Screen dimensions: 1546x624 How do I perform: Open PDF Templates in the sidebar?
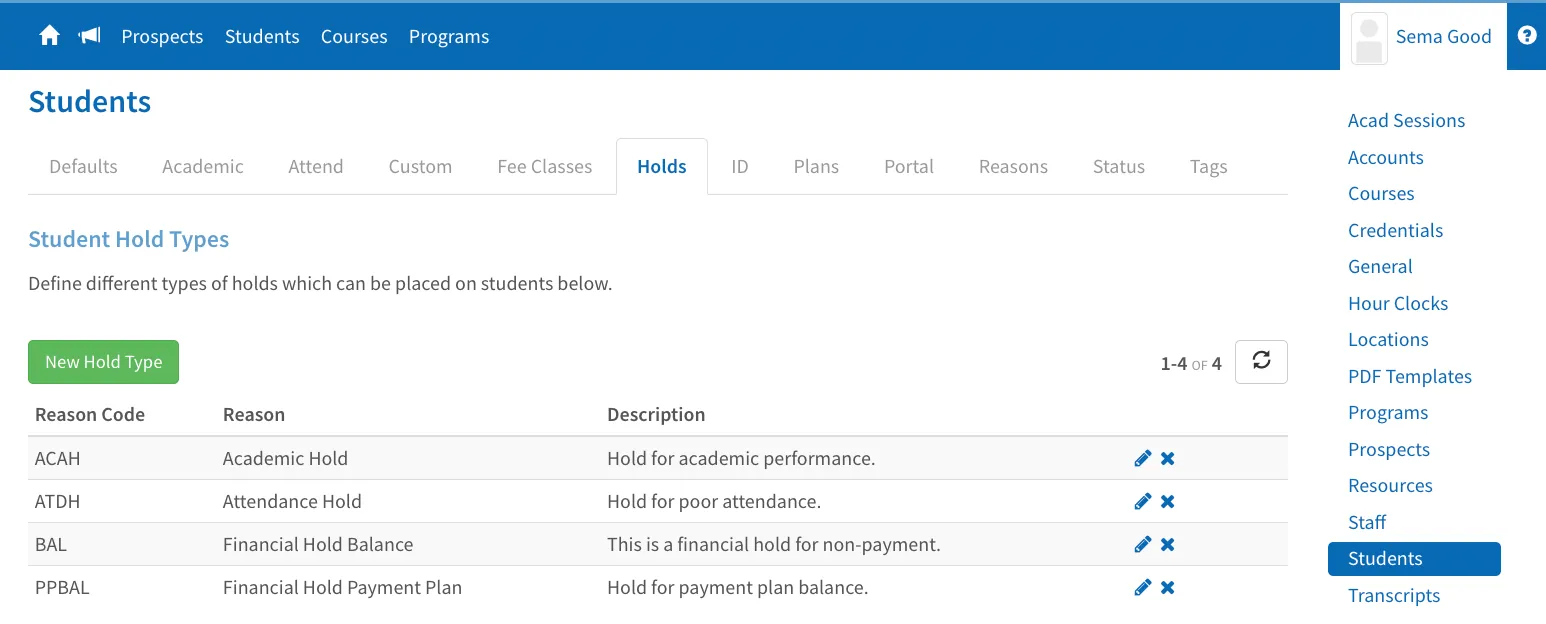[1410, 376]
